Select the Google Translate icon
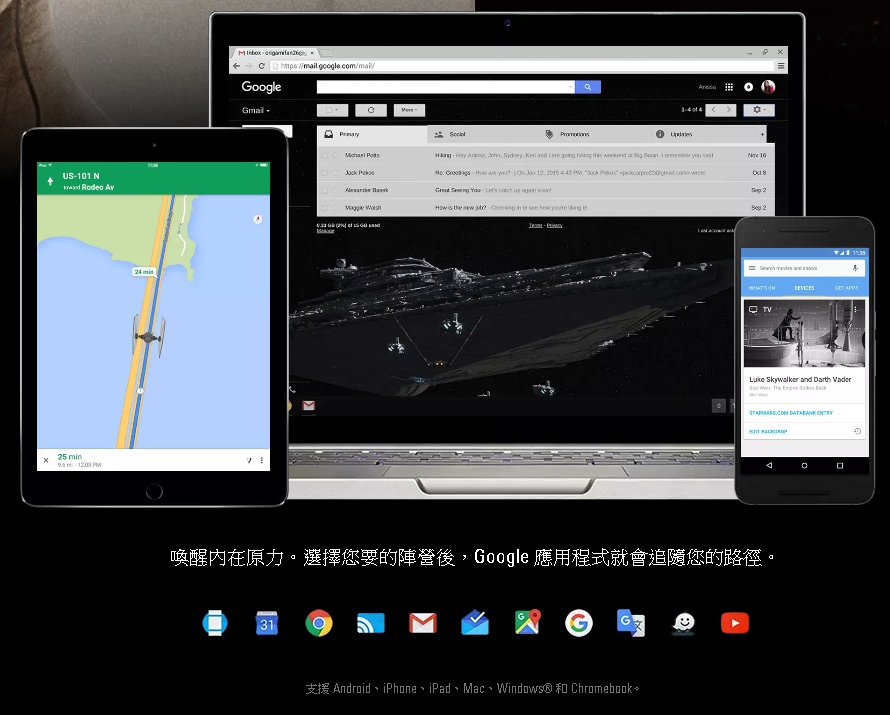This screenshot has width=890, height=715. 631,623
